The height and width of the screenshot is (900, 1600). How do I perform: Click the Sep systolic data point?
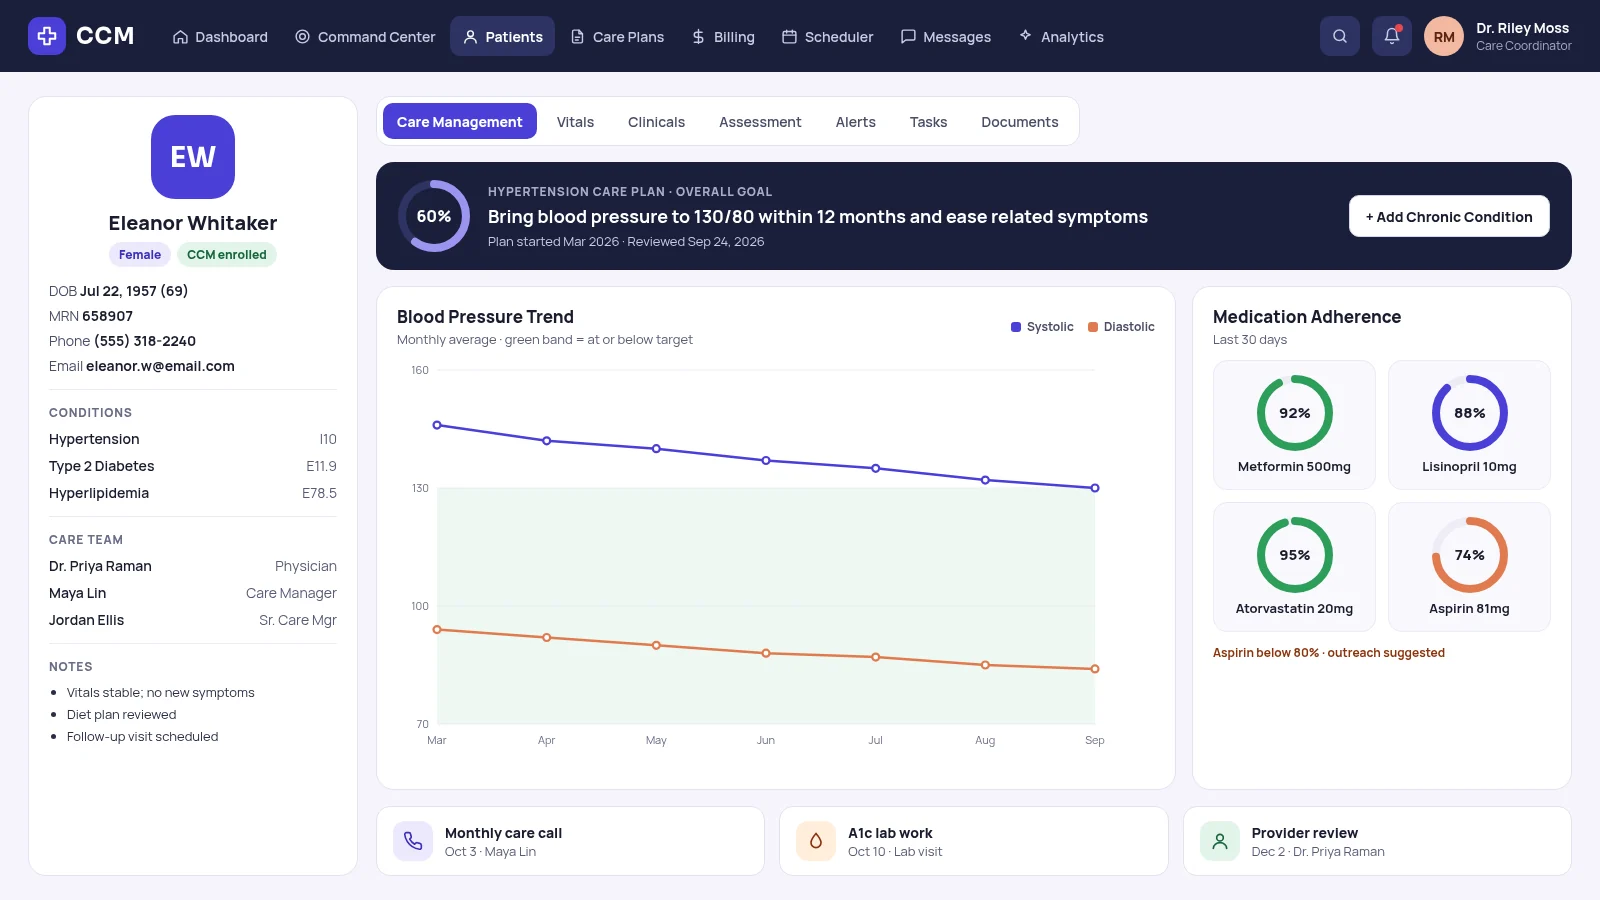1095,488
